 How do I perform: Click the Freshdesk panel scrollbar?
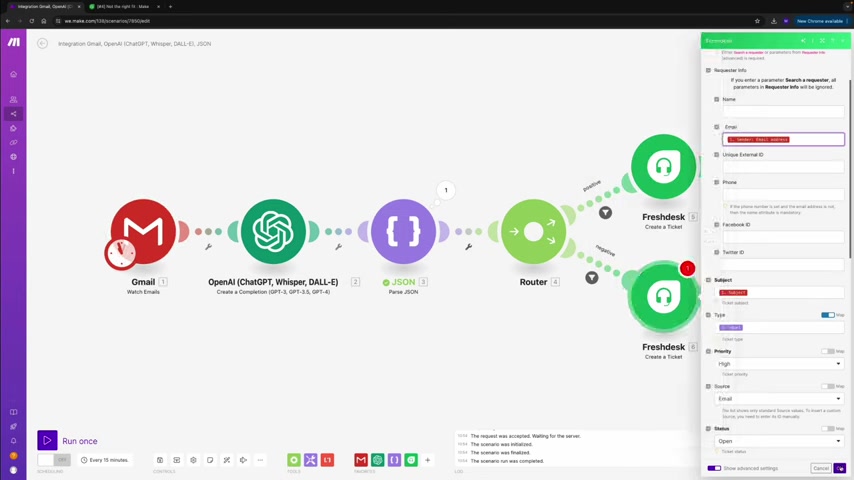(850, 169)
